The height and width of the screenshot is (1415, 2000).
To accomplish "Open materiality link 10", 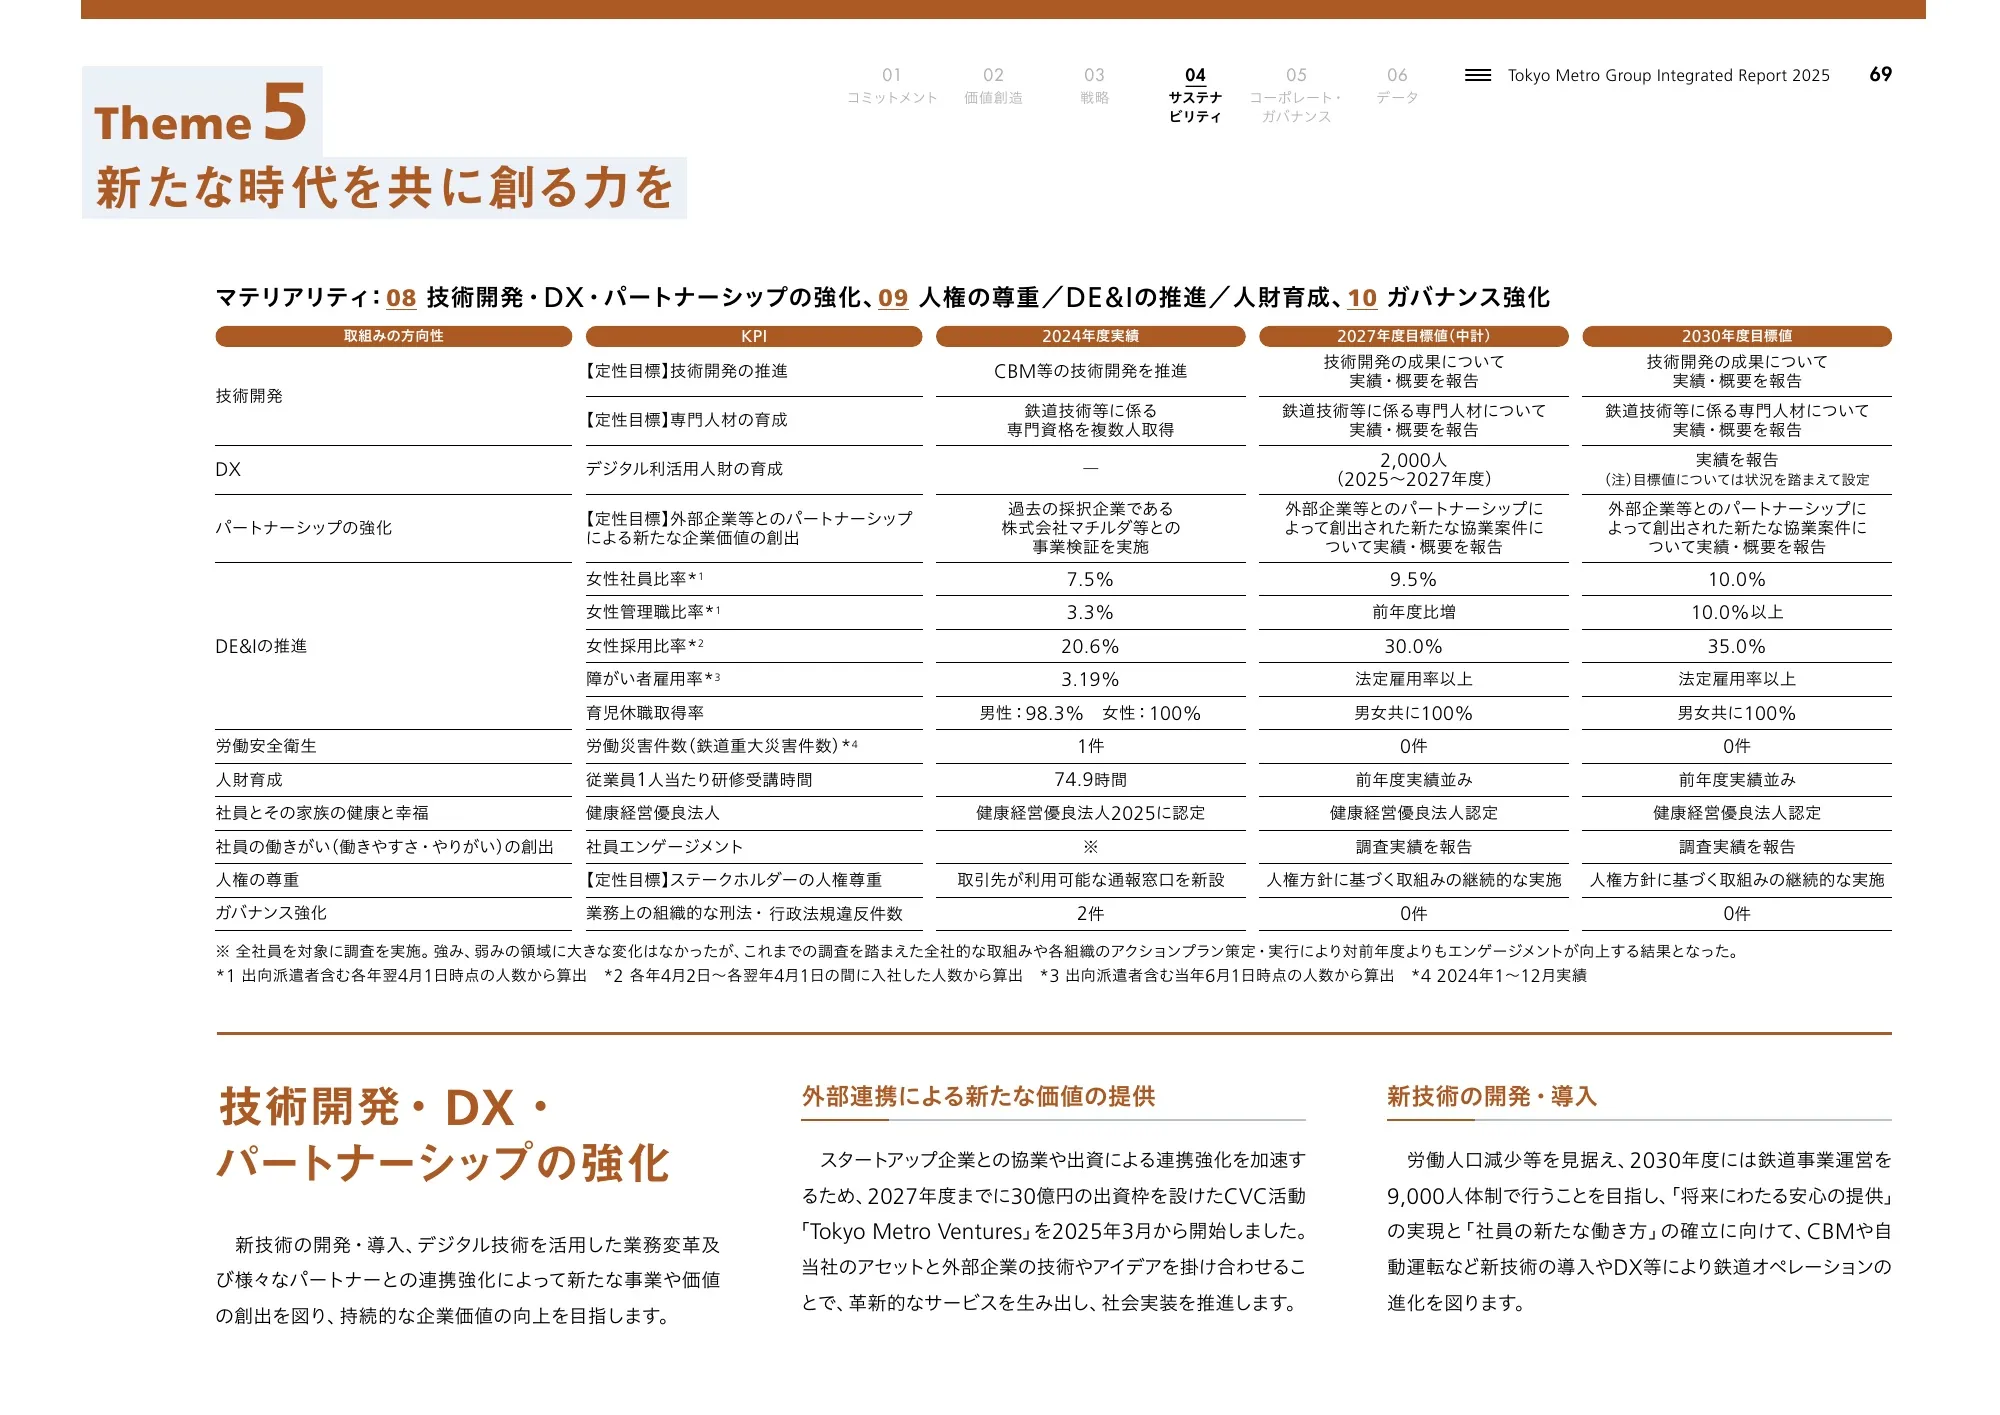I will pyautogui.click(x=1362, y=298).
